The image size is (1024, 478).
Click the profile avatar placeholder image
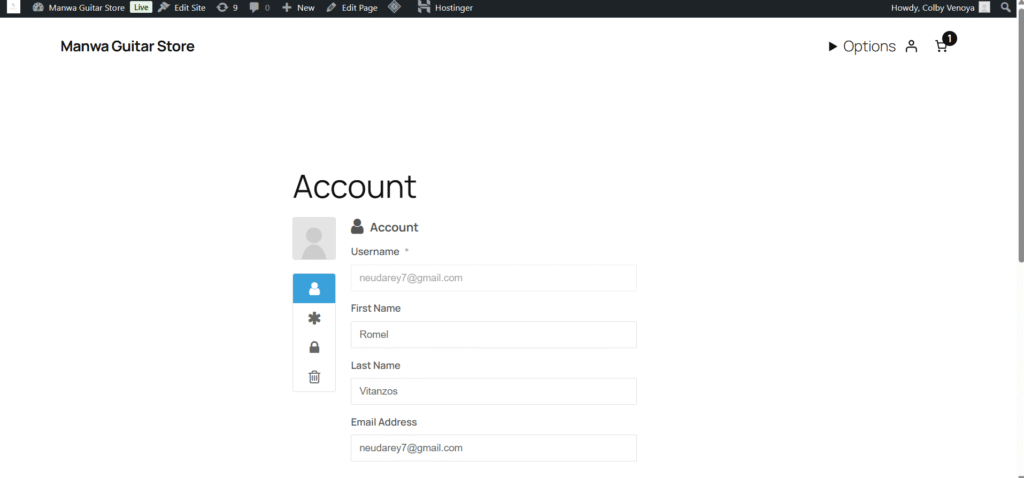pyautogui.click(x=314, y=238)
